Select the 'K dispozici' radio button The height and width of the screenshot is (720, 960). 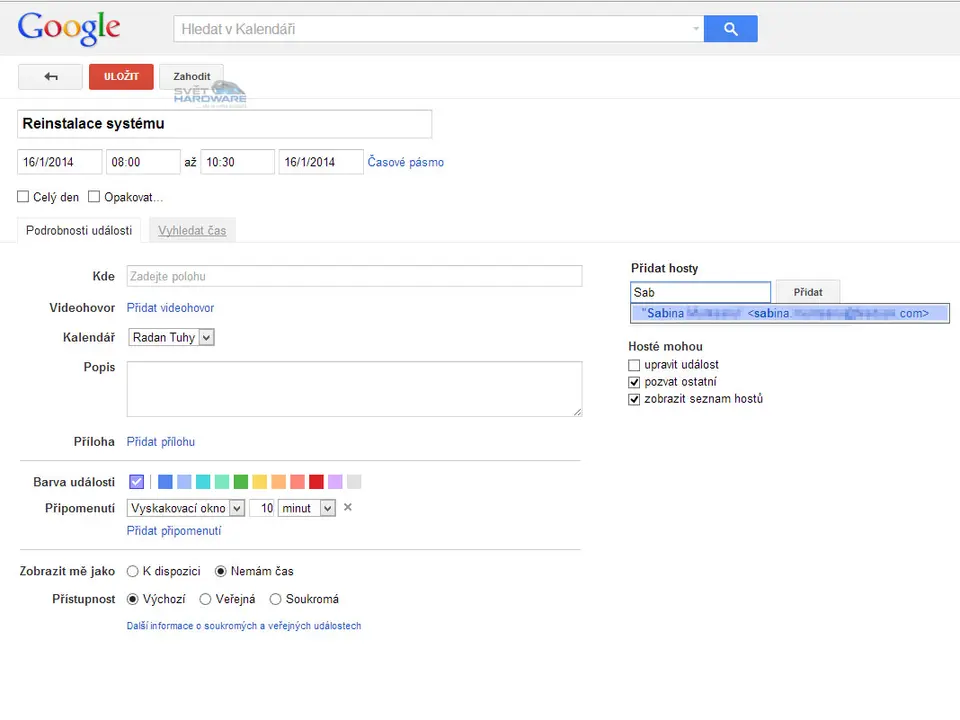(x=132, y=571)
